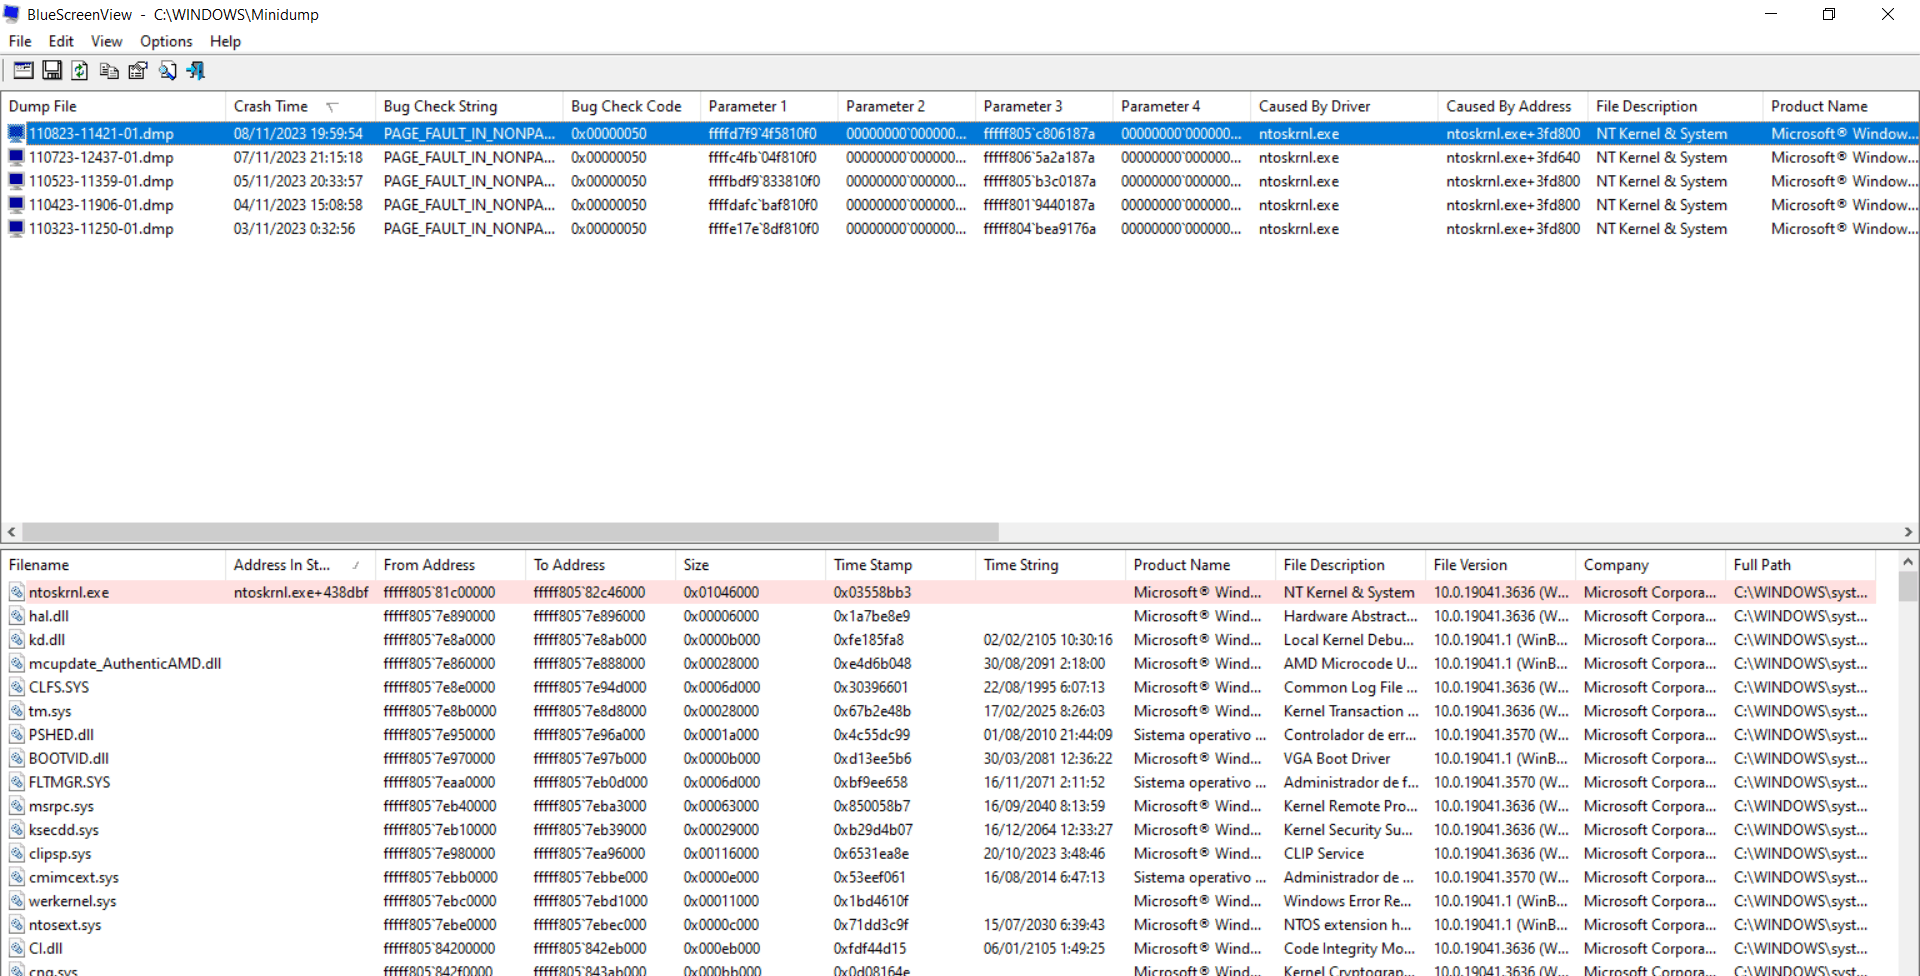Select the hal.dll driver row

pos(938,616)
